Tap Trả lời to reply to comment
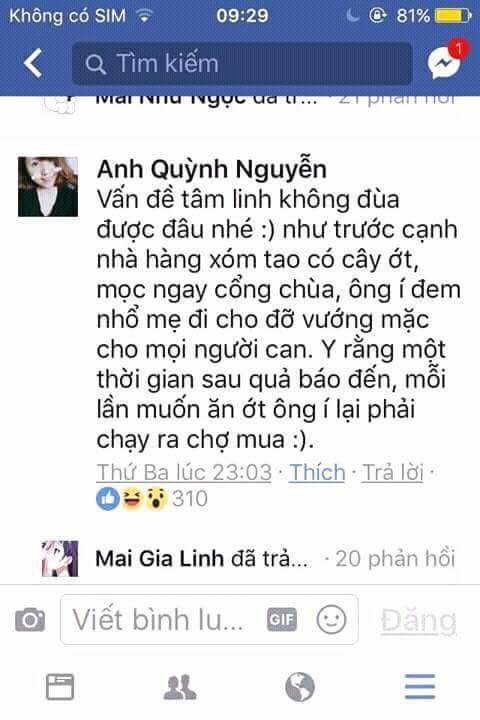Viewport: 480px width, 720px height. [x=393, y=472]
